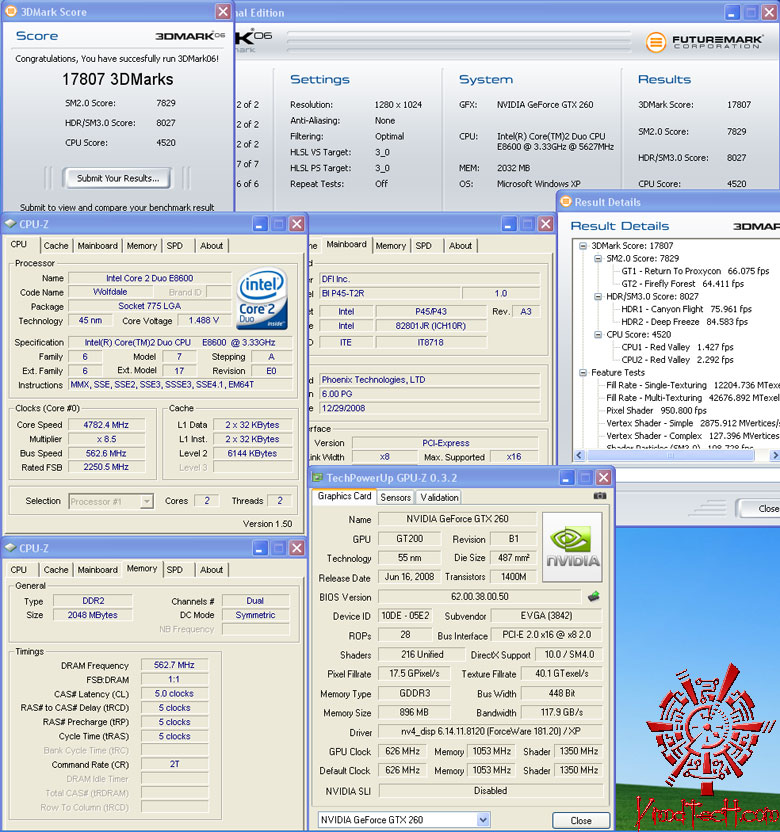Collapse the Feature Tests tree node
This screenshot has width=780, height=832.
point(583,372)
